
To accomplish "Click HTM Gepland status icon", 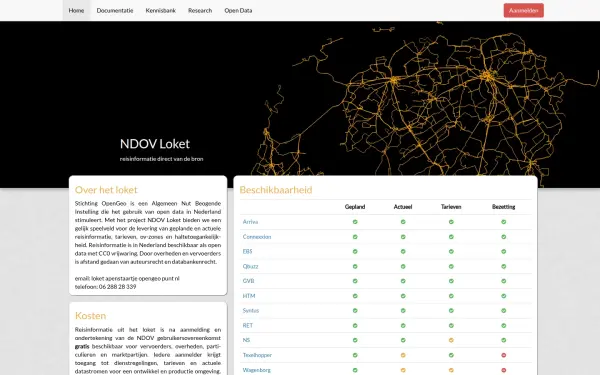I will [355, 296].
